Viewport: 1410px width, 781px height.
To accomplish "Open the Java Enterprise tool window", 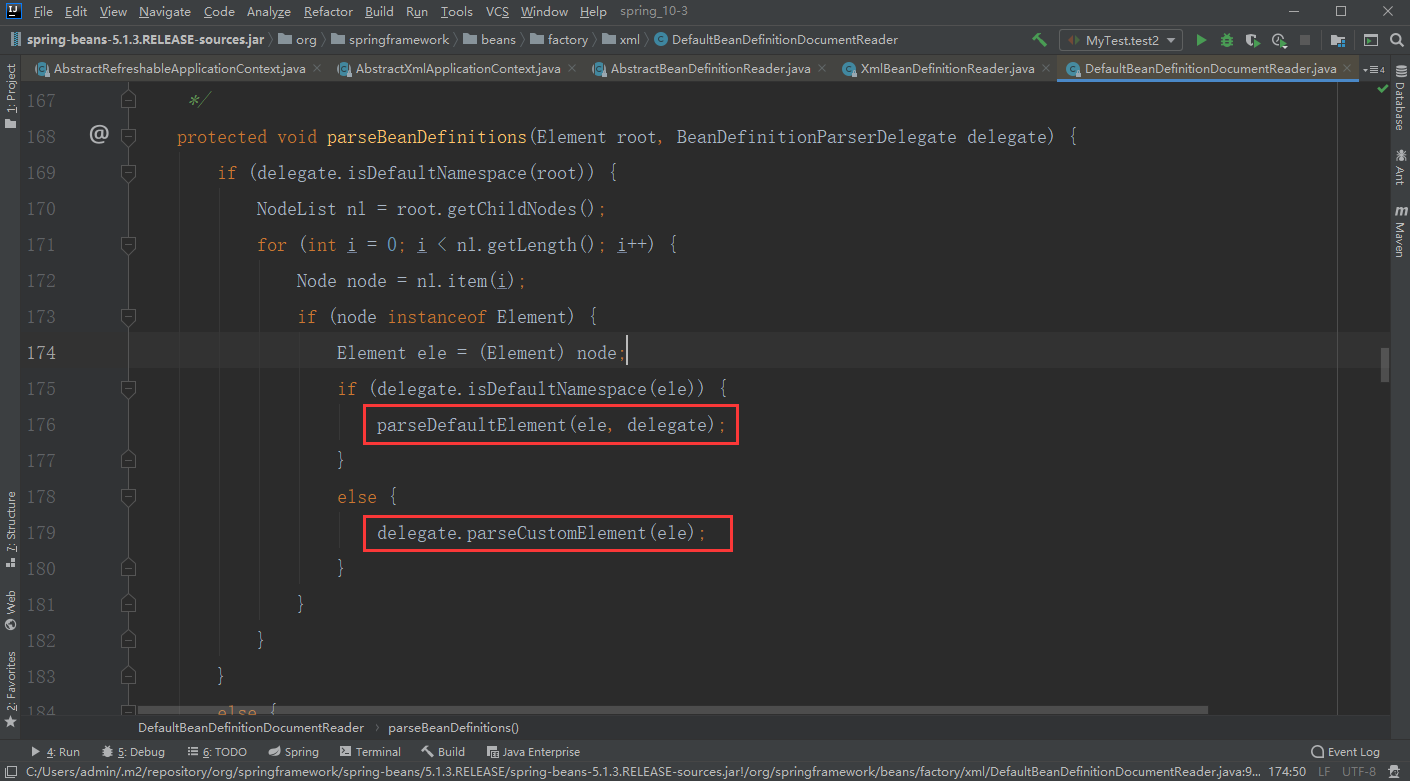I will (x=533, y=752).
